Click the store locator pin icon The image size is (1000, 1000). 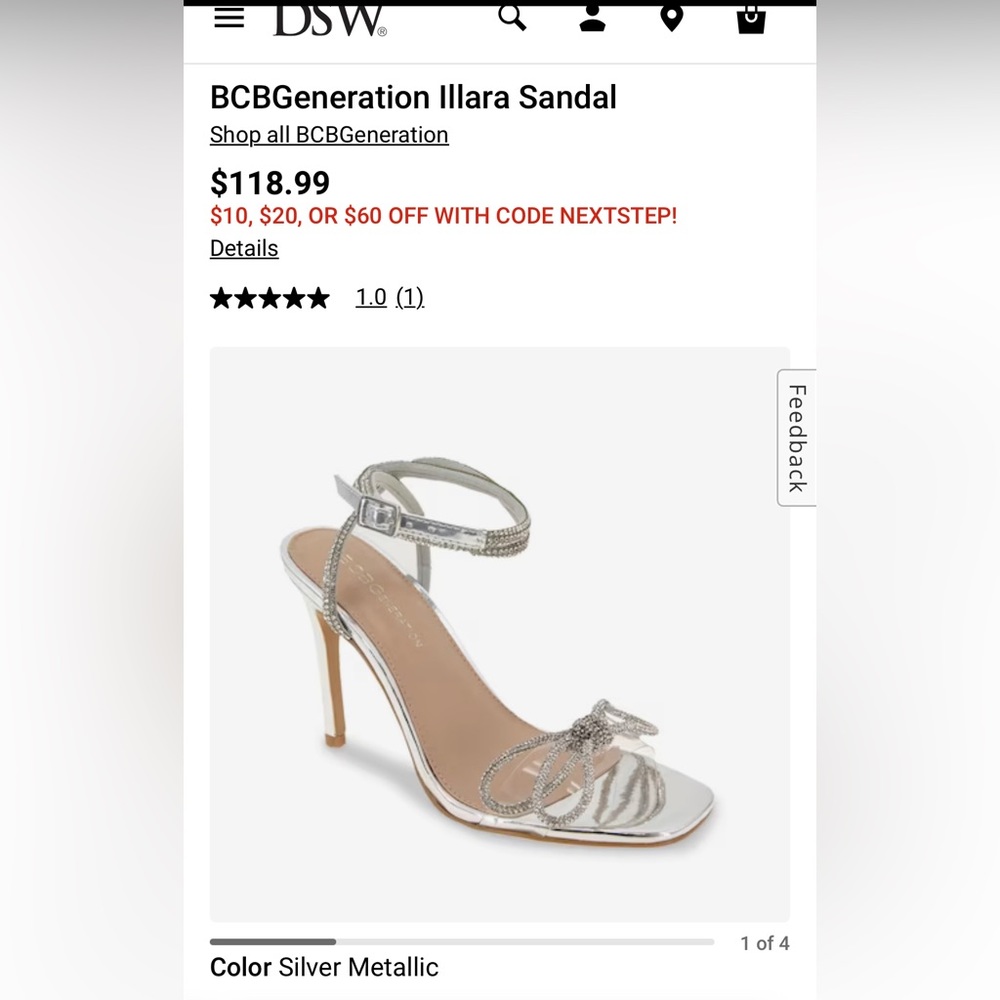(x=671, y=17)
